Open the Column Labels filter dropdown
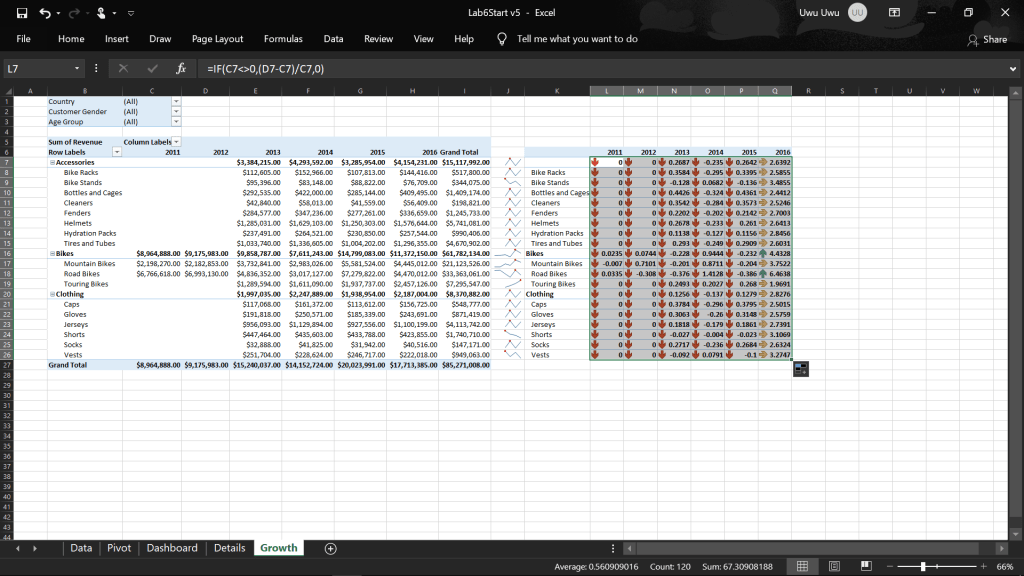The width and height of the screenshot is (1024, 576). pos(176,142)
